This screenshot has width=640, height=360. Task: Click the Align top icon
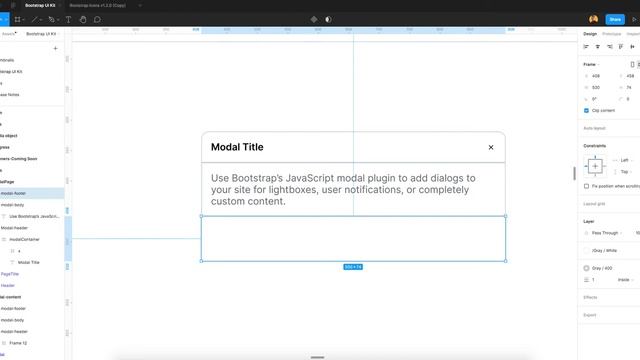click(621, 47)
